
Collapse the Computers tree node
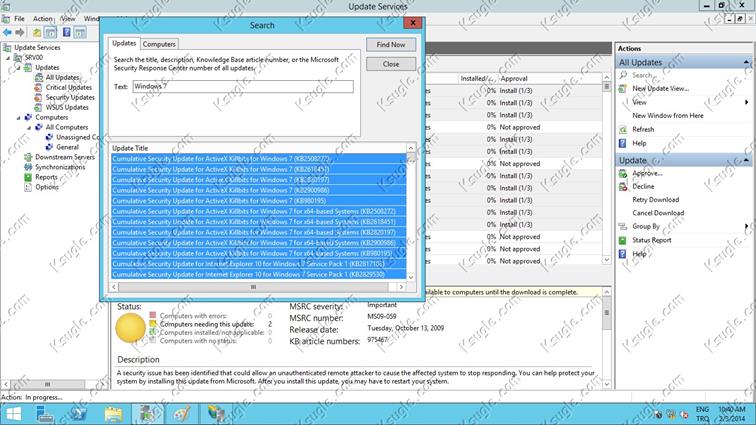point(19,118)
